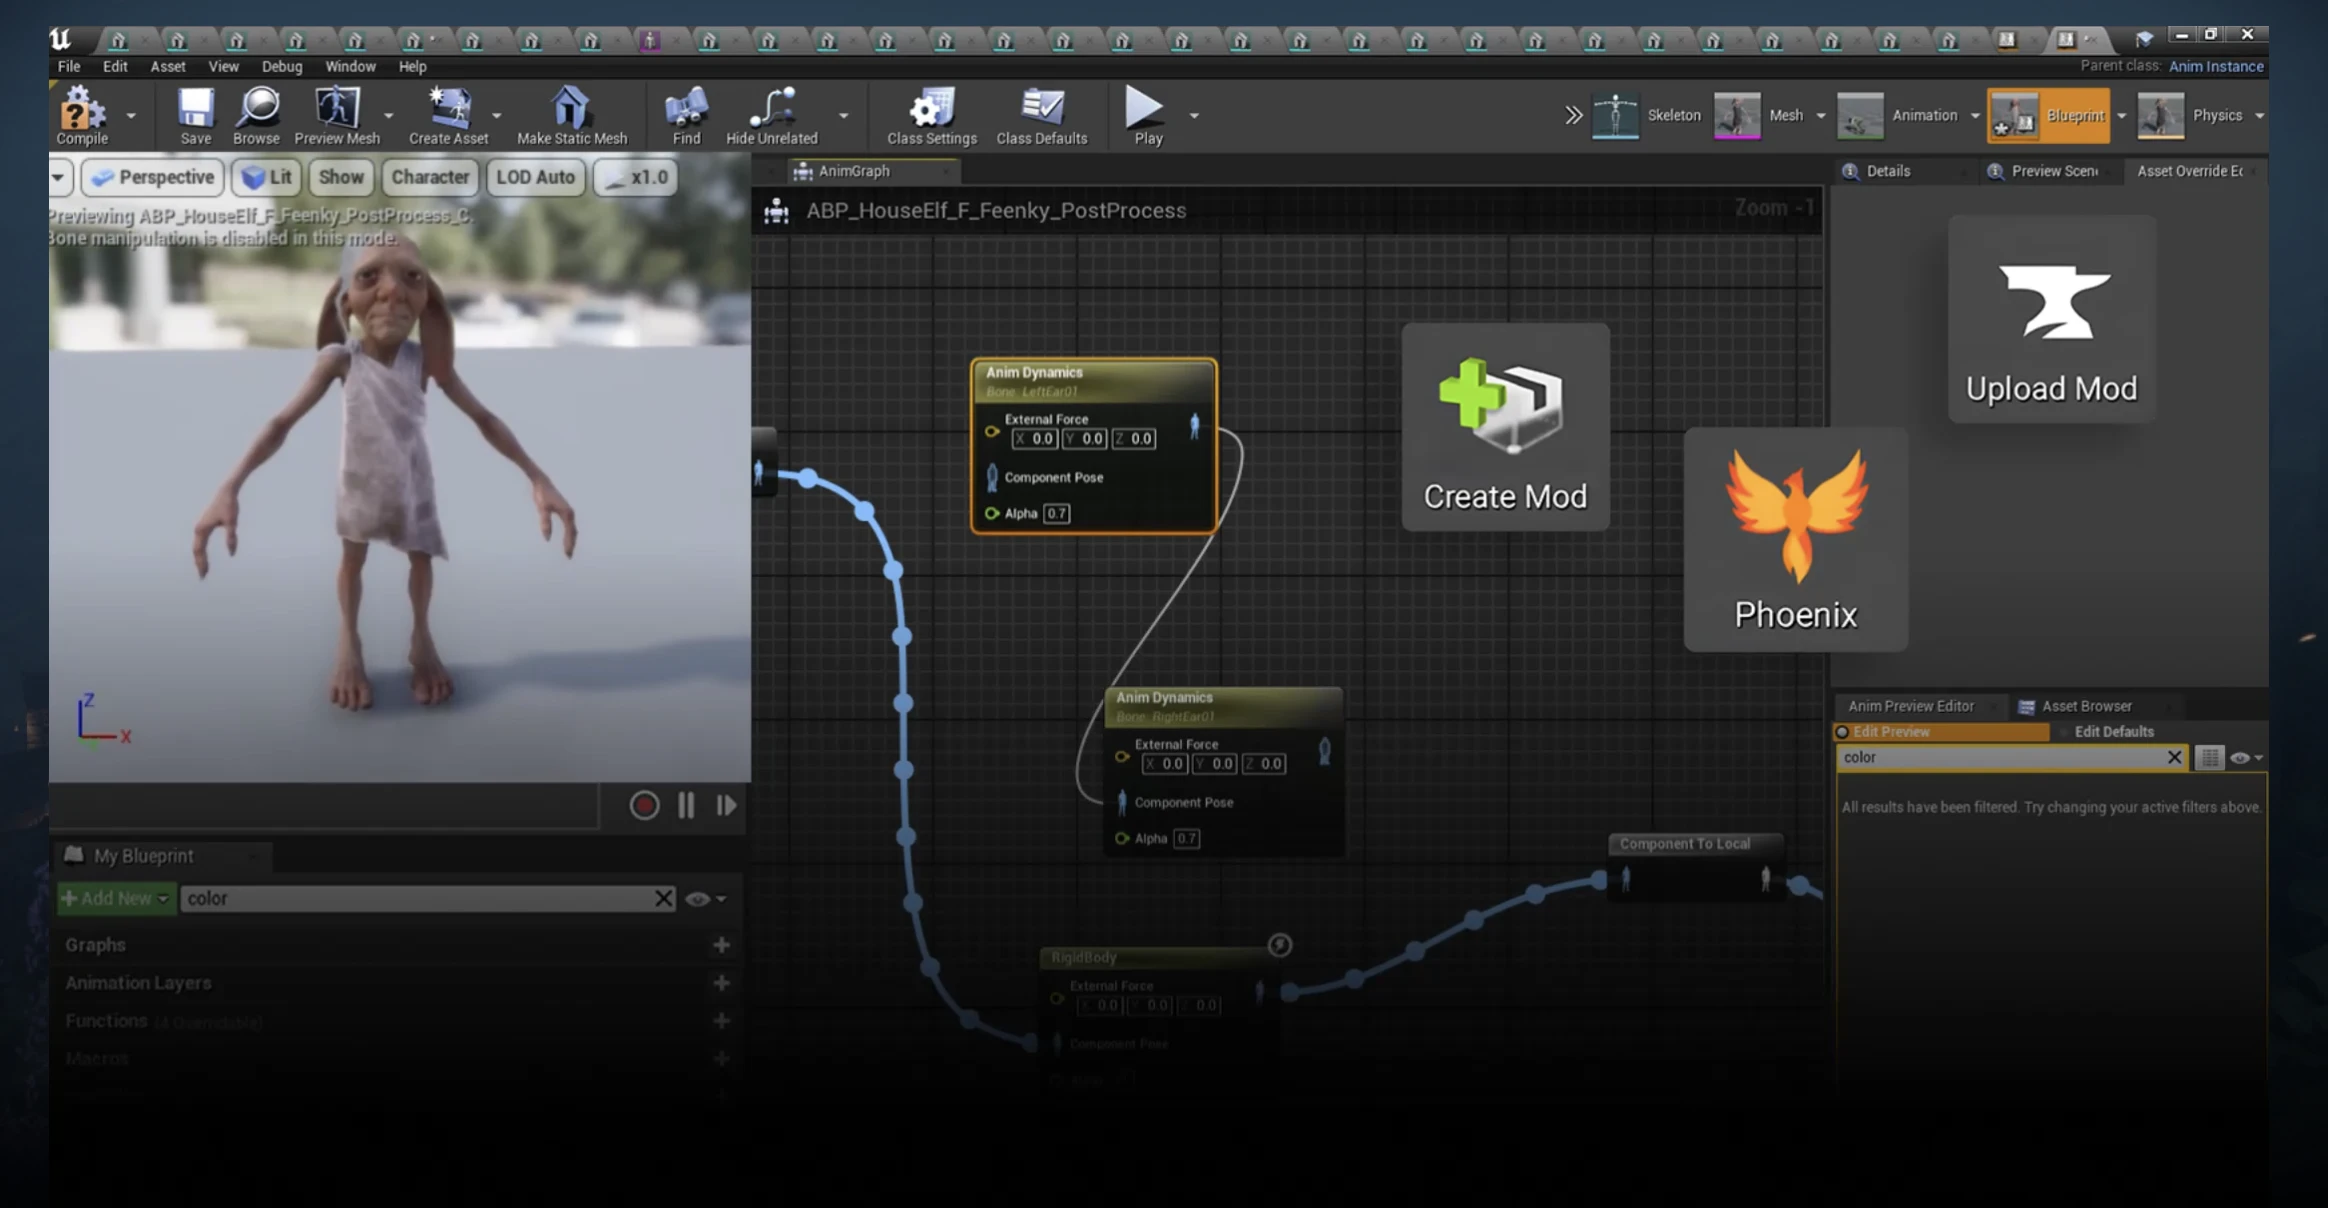Open the Add New dropdown

pos(116,899)
